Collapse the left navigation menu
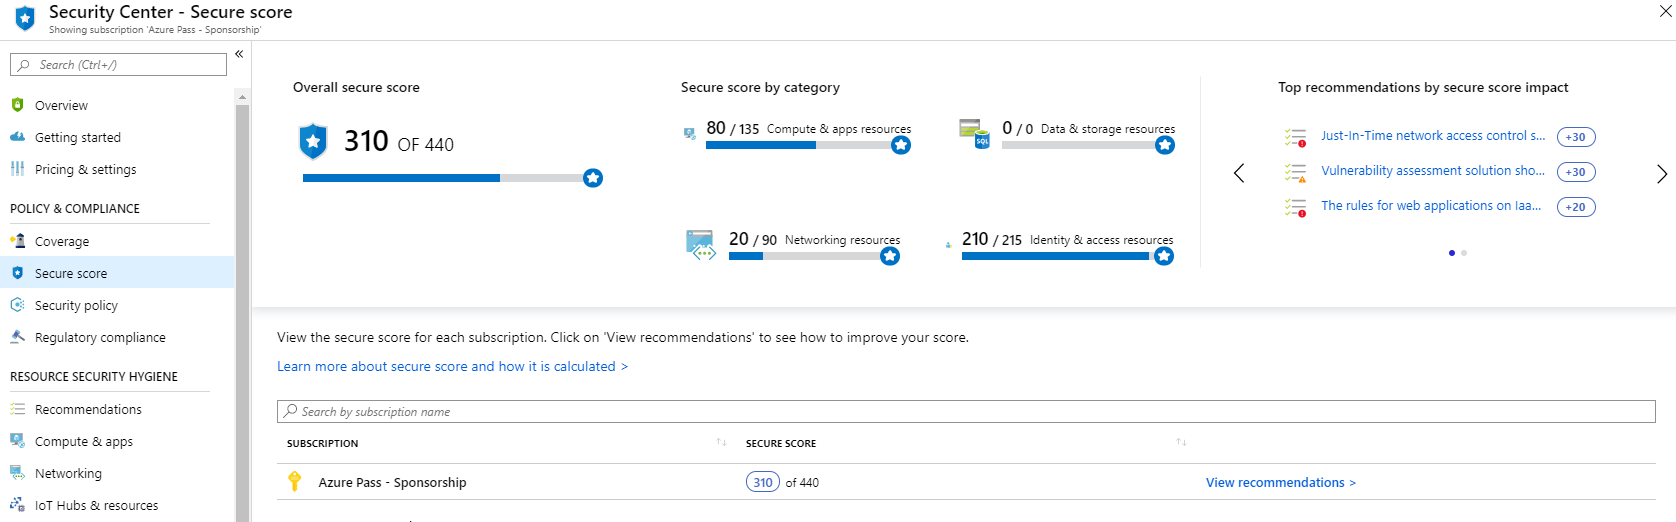The width and height of the screenshot is (1676, 522). point(239,54)
